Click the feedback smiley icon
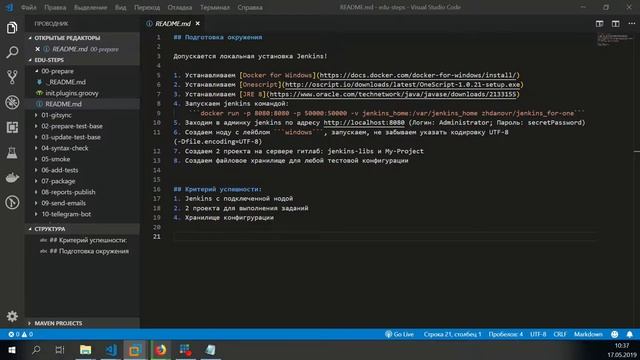This screenshot has width=640, height=360. pyautogui.click(x=614, y=334)
